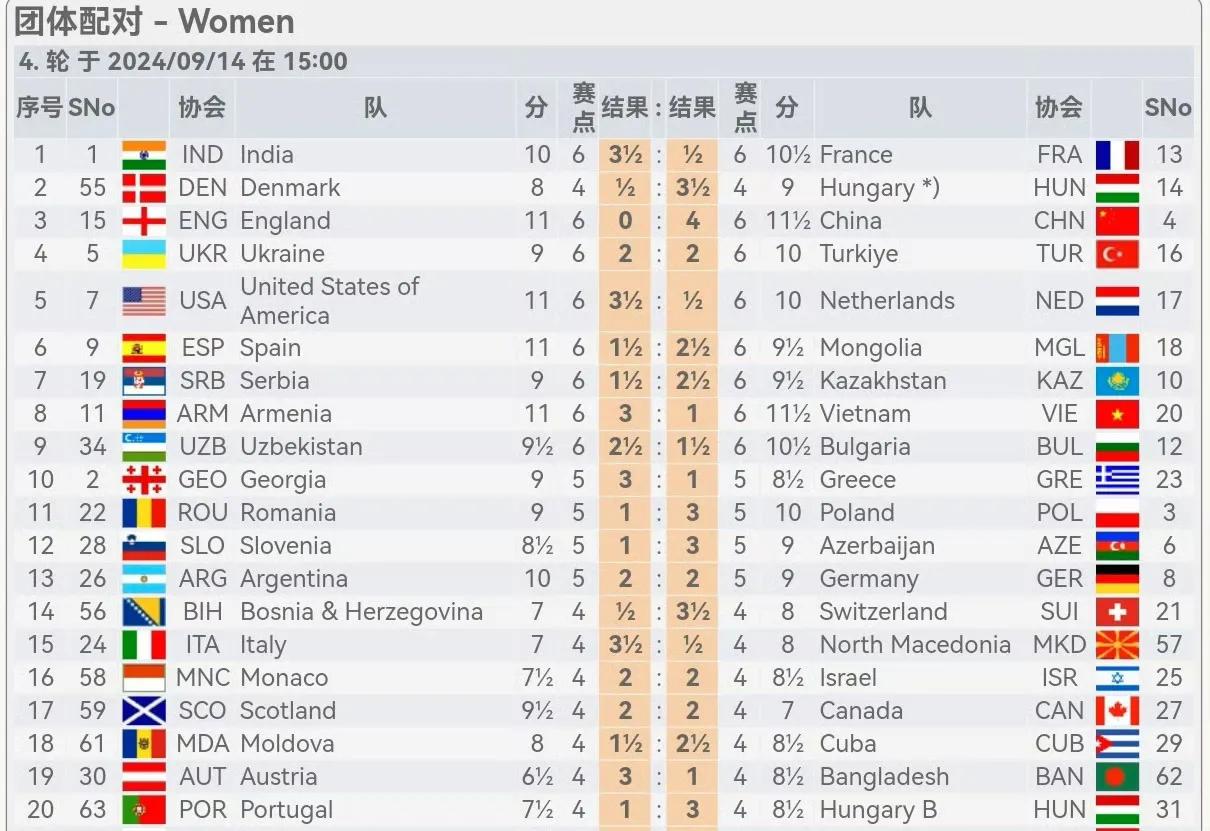Click the China flag icon
The height and width of the screenshot is (831, 1210).
pos(1117,221)
